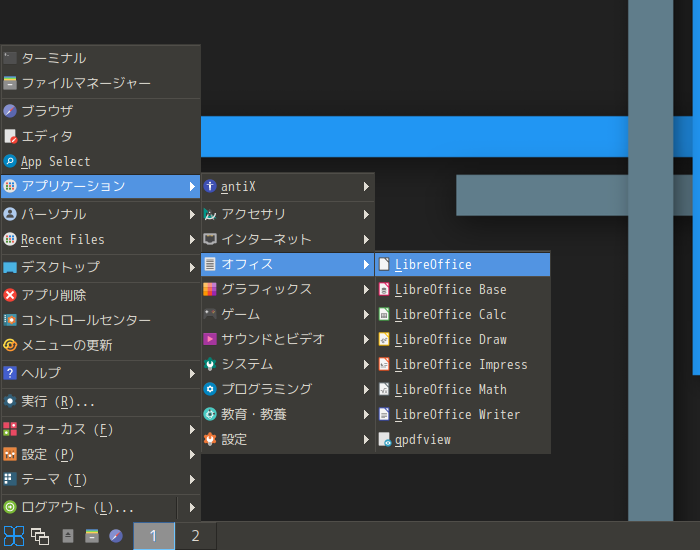
Task: Click the App Select magnifier icon
Action: pos(10,161)
